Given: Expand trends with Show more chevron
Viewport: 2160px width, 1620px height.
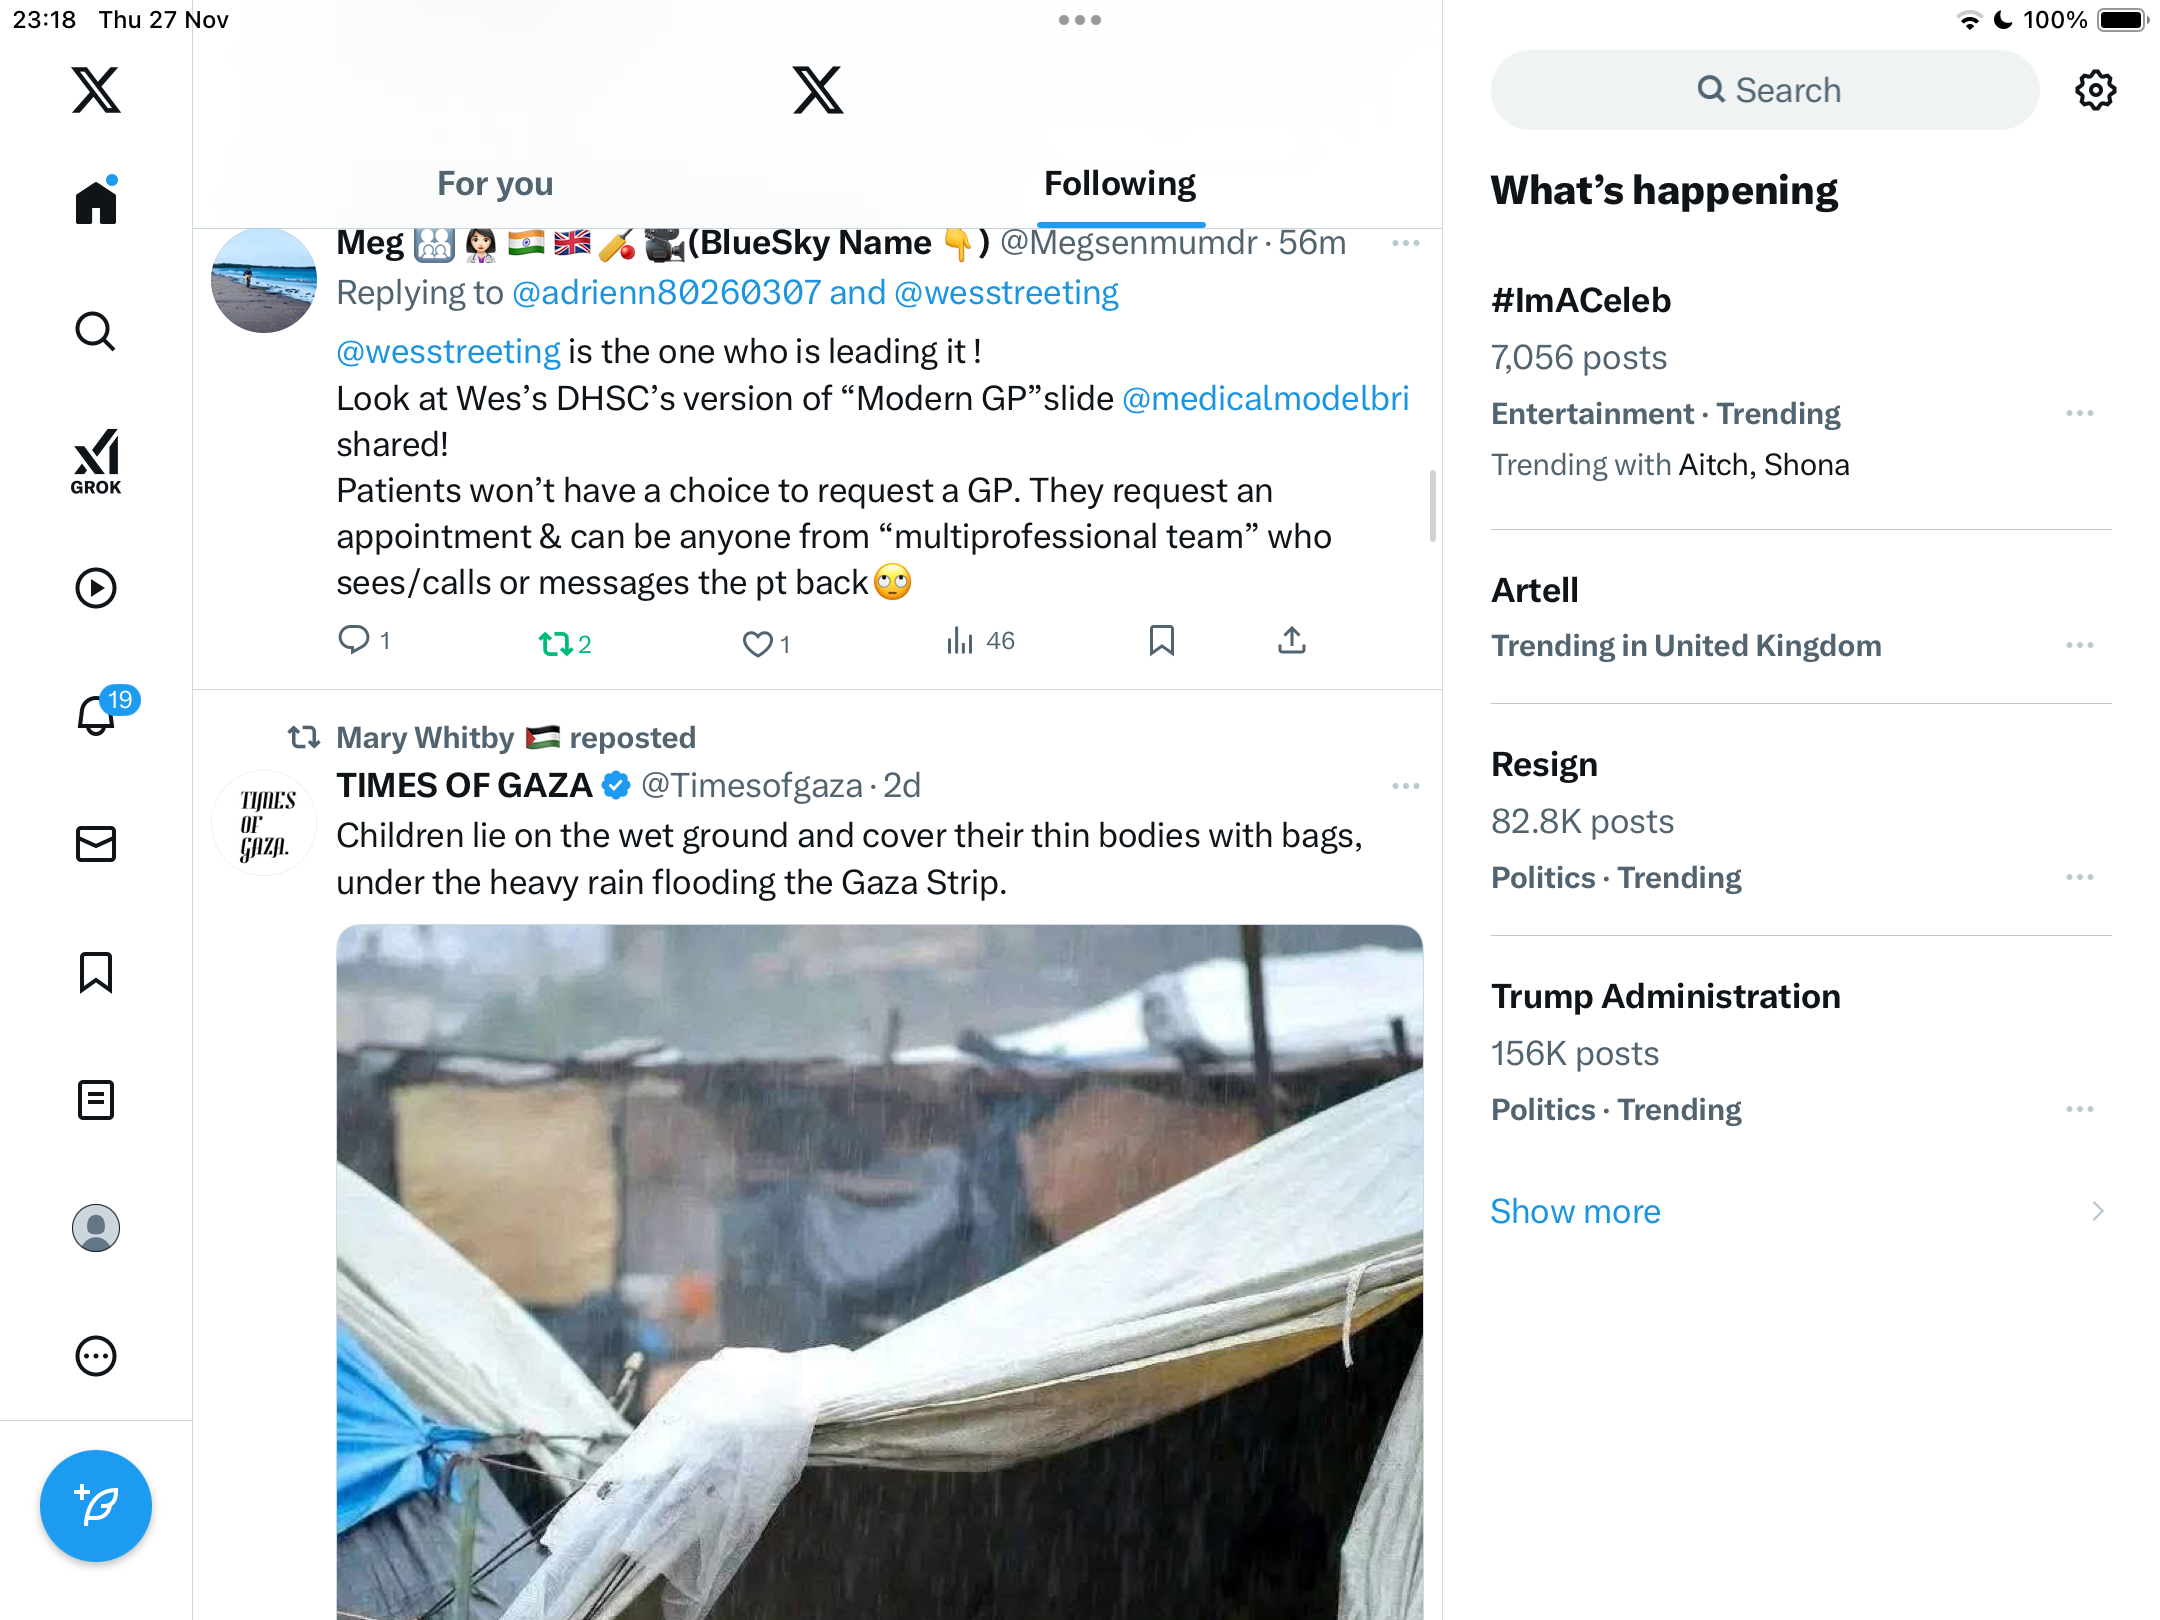Looking at the screenshot, I should (x=2097, y=1211).
